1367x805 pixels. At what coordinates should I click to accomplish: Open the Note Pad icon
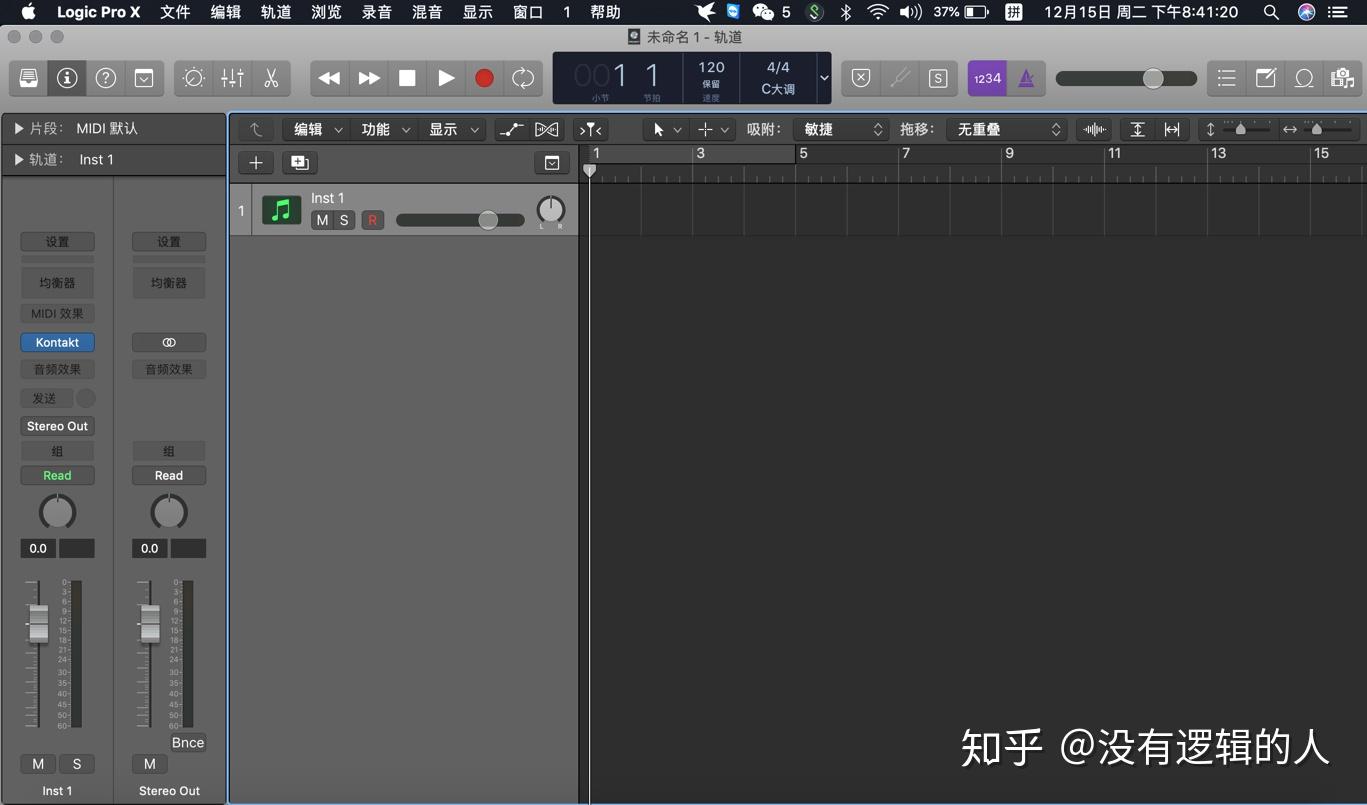(1266, 78)
